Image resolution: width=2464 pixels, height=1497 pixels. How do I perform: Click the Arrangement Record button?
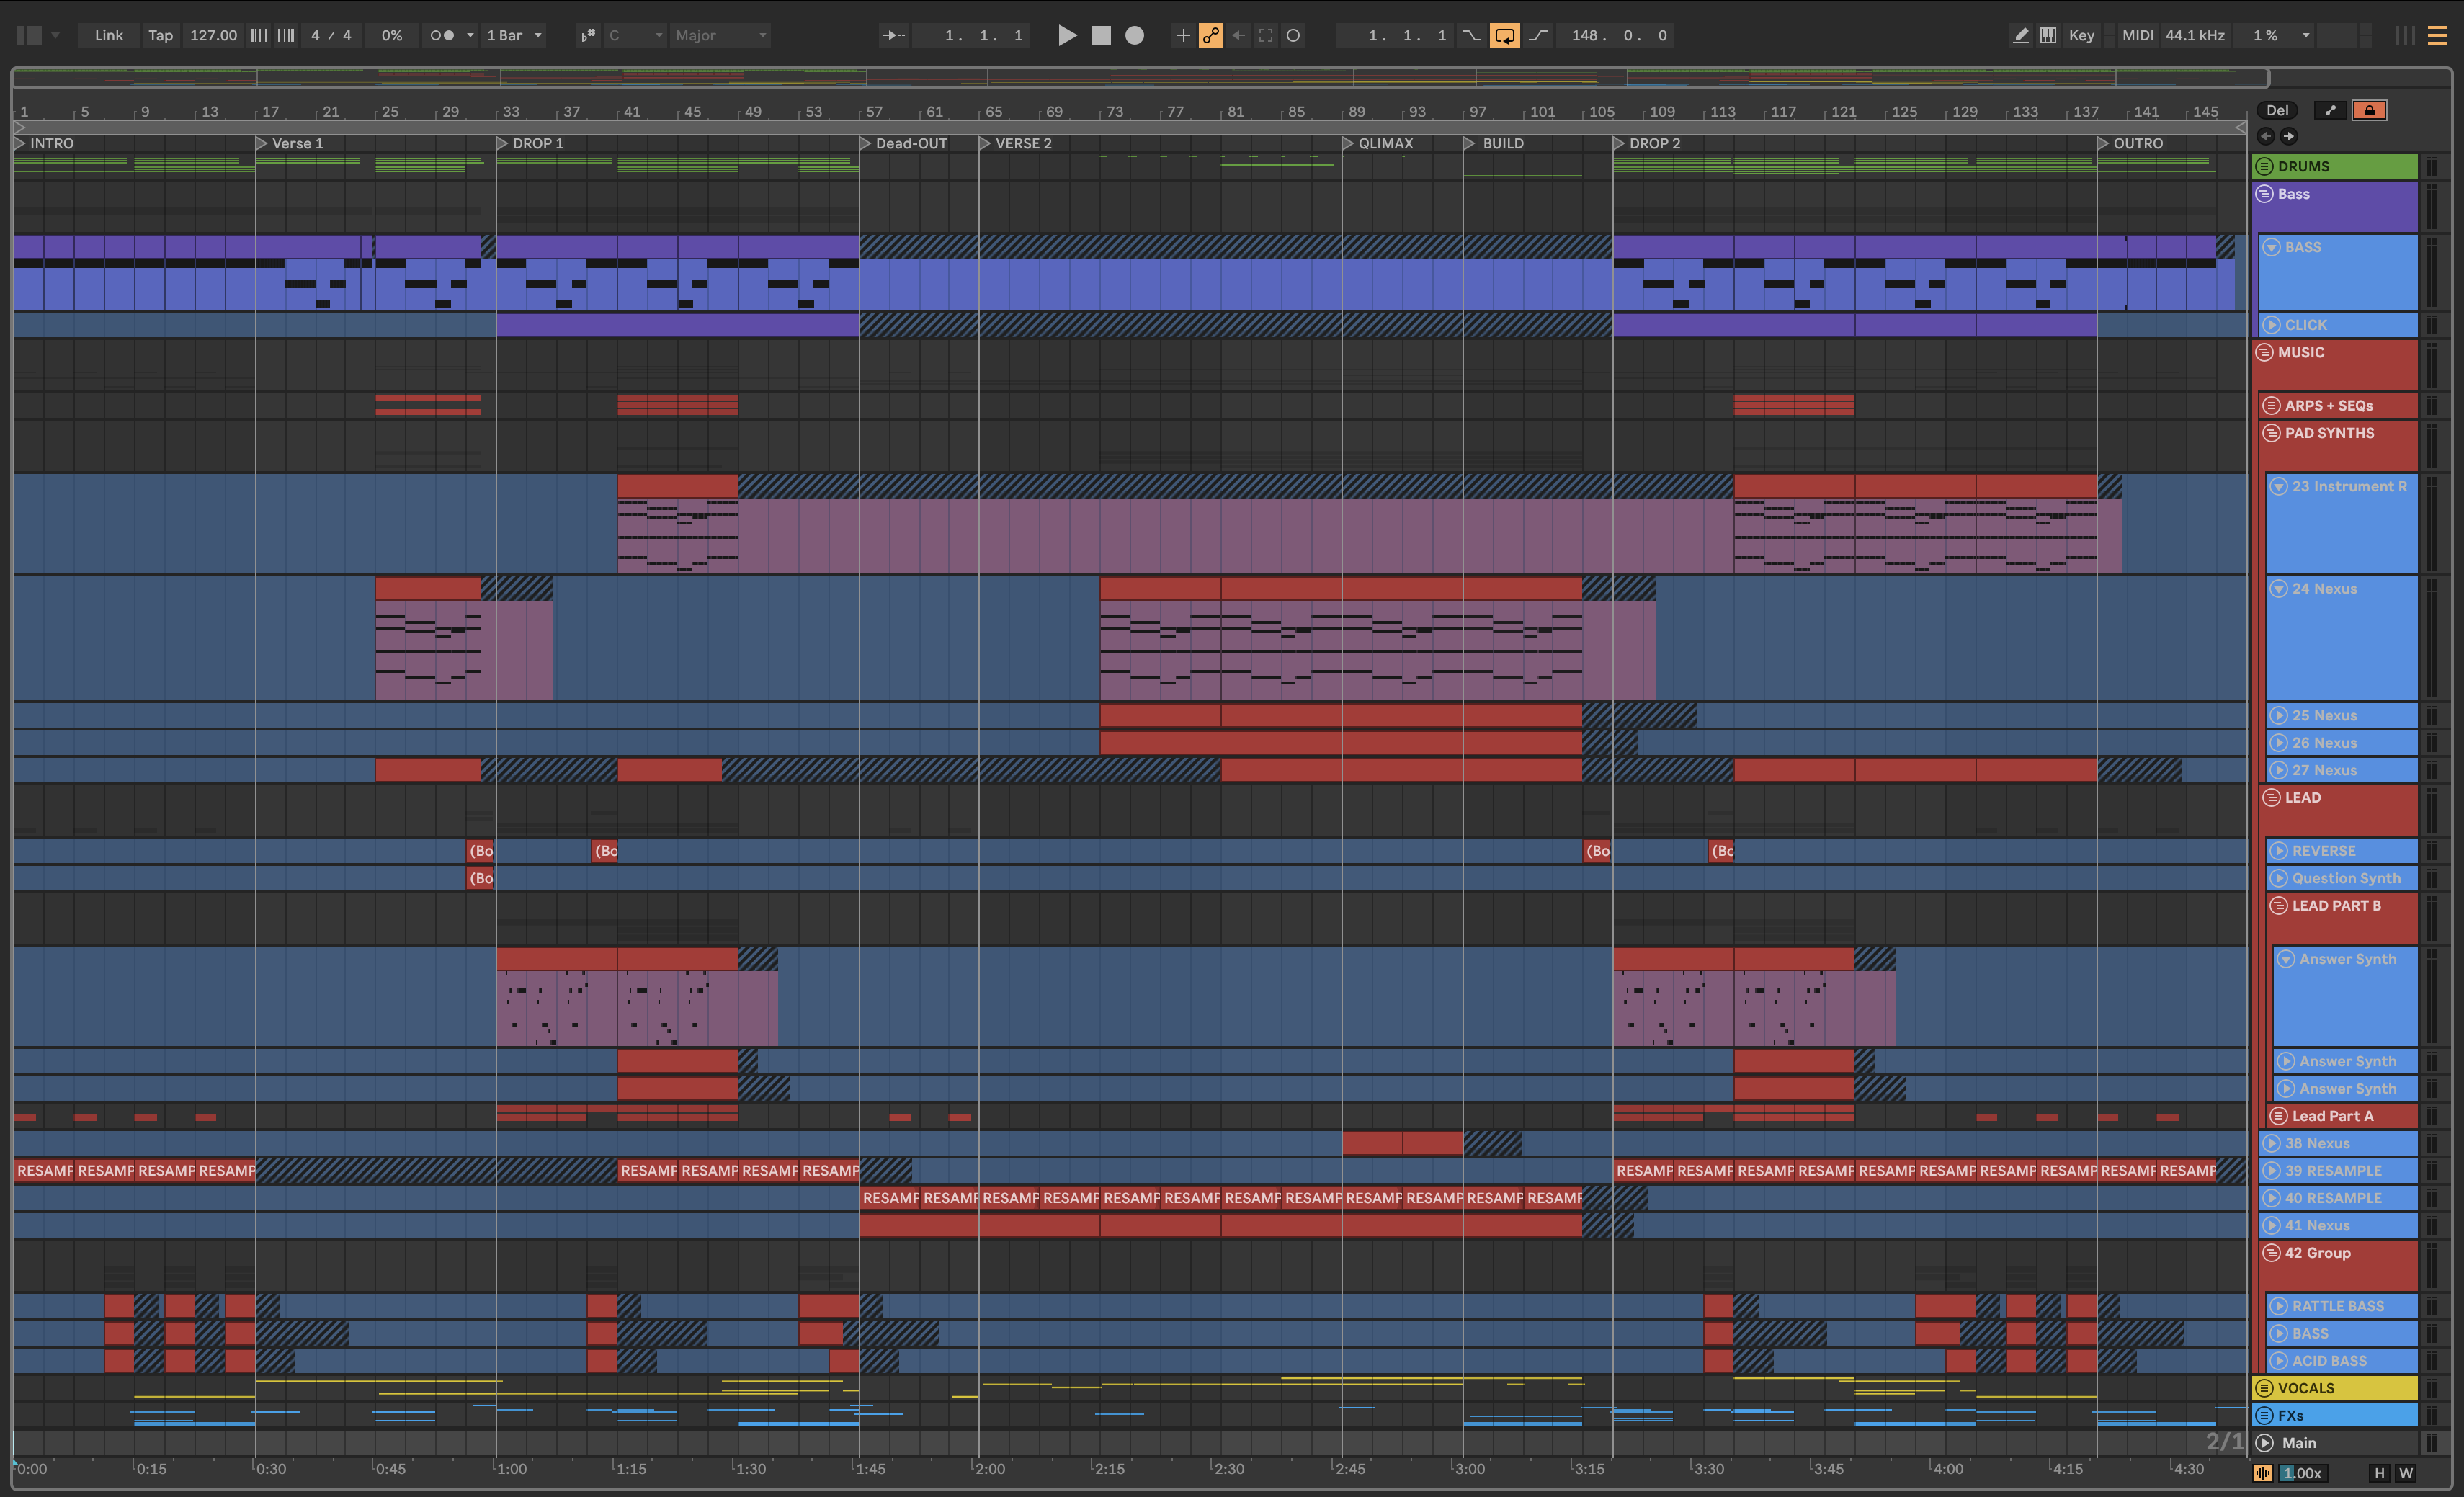1134,35
